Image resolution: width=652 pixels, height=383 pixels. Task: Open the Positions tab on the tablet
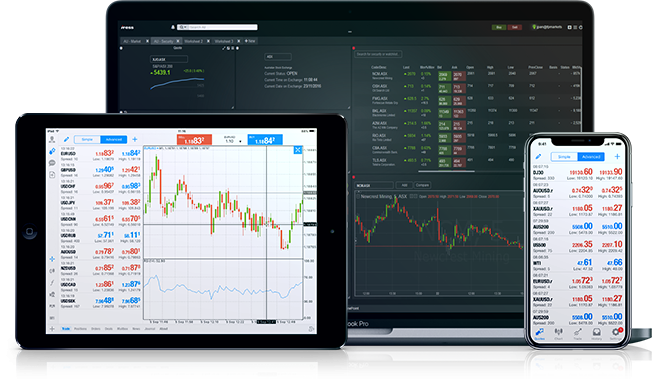tap(80, 329)
